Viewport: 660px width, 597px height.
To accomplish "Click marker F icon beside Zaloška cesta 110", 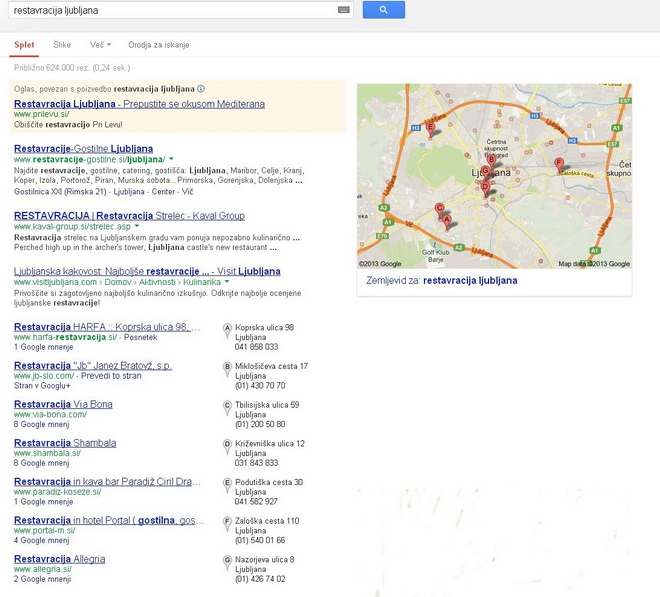I will (227, 524).
